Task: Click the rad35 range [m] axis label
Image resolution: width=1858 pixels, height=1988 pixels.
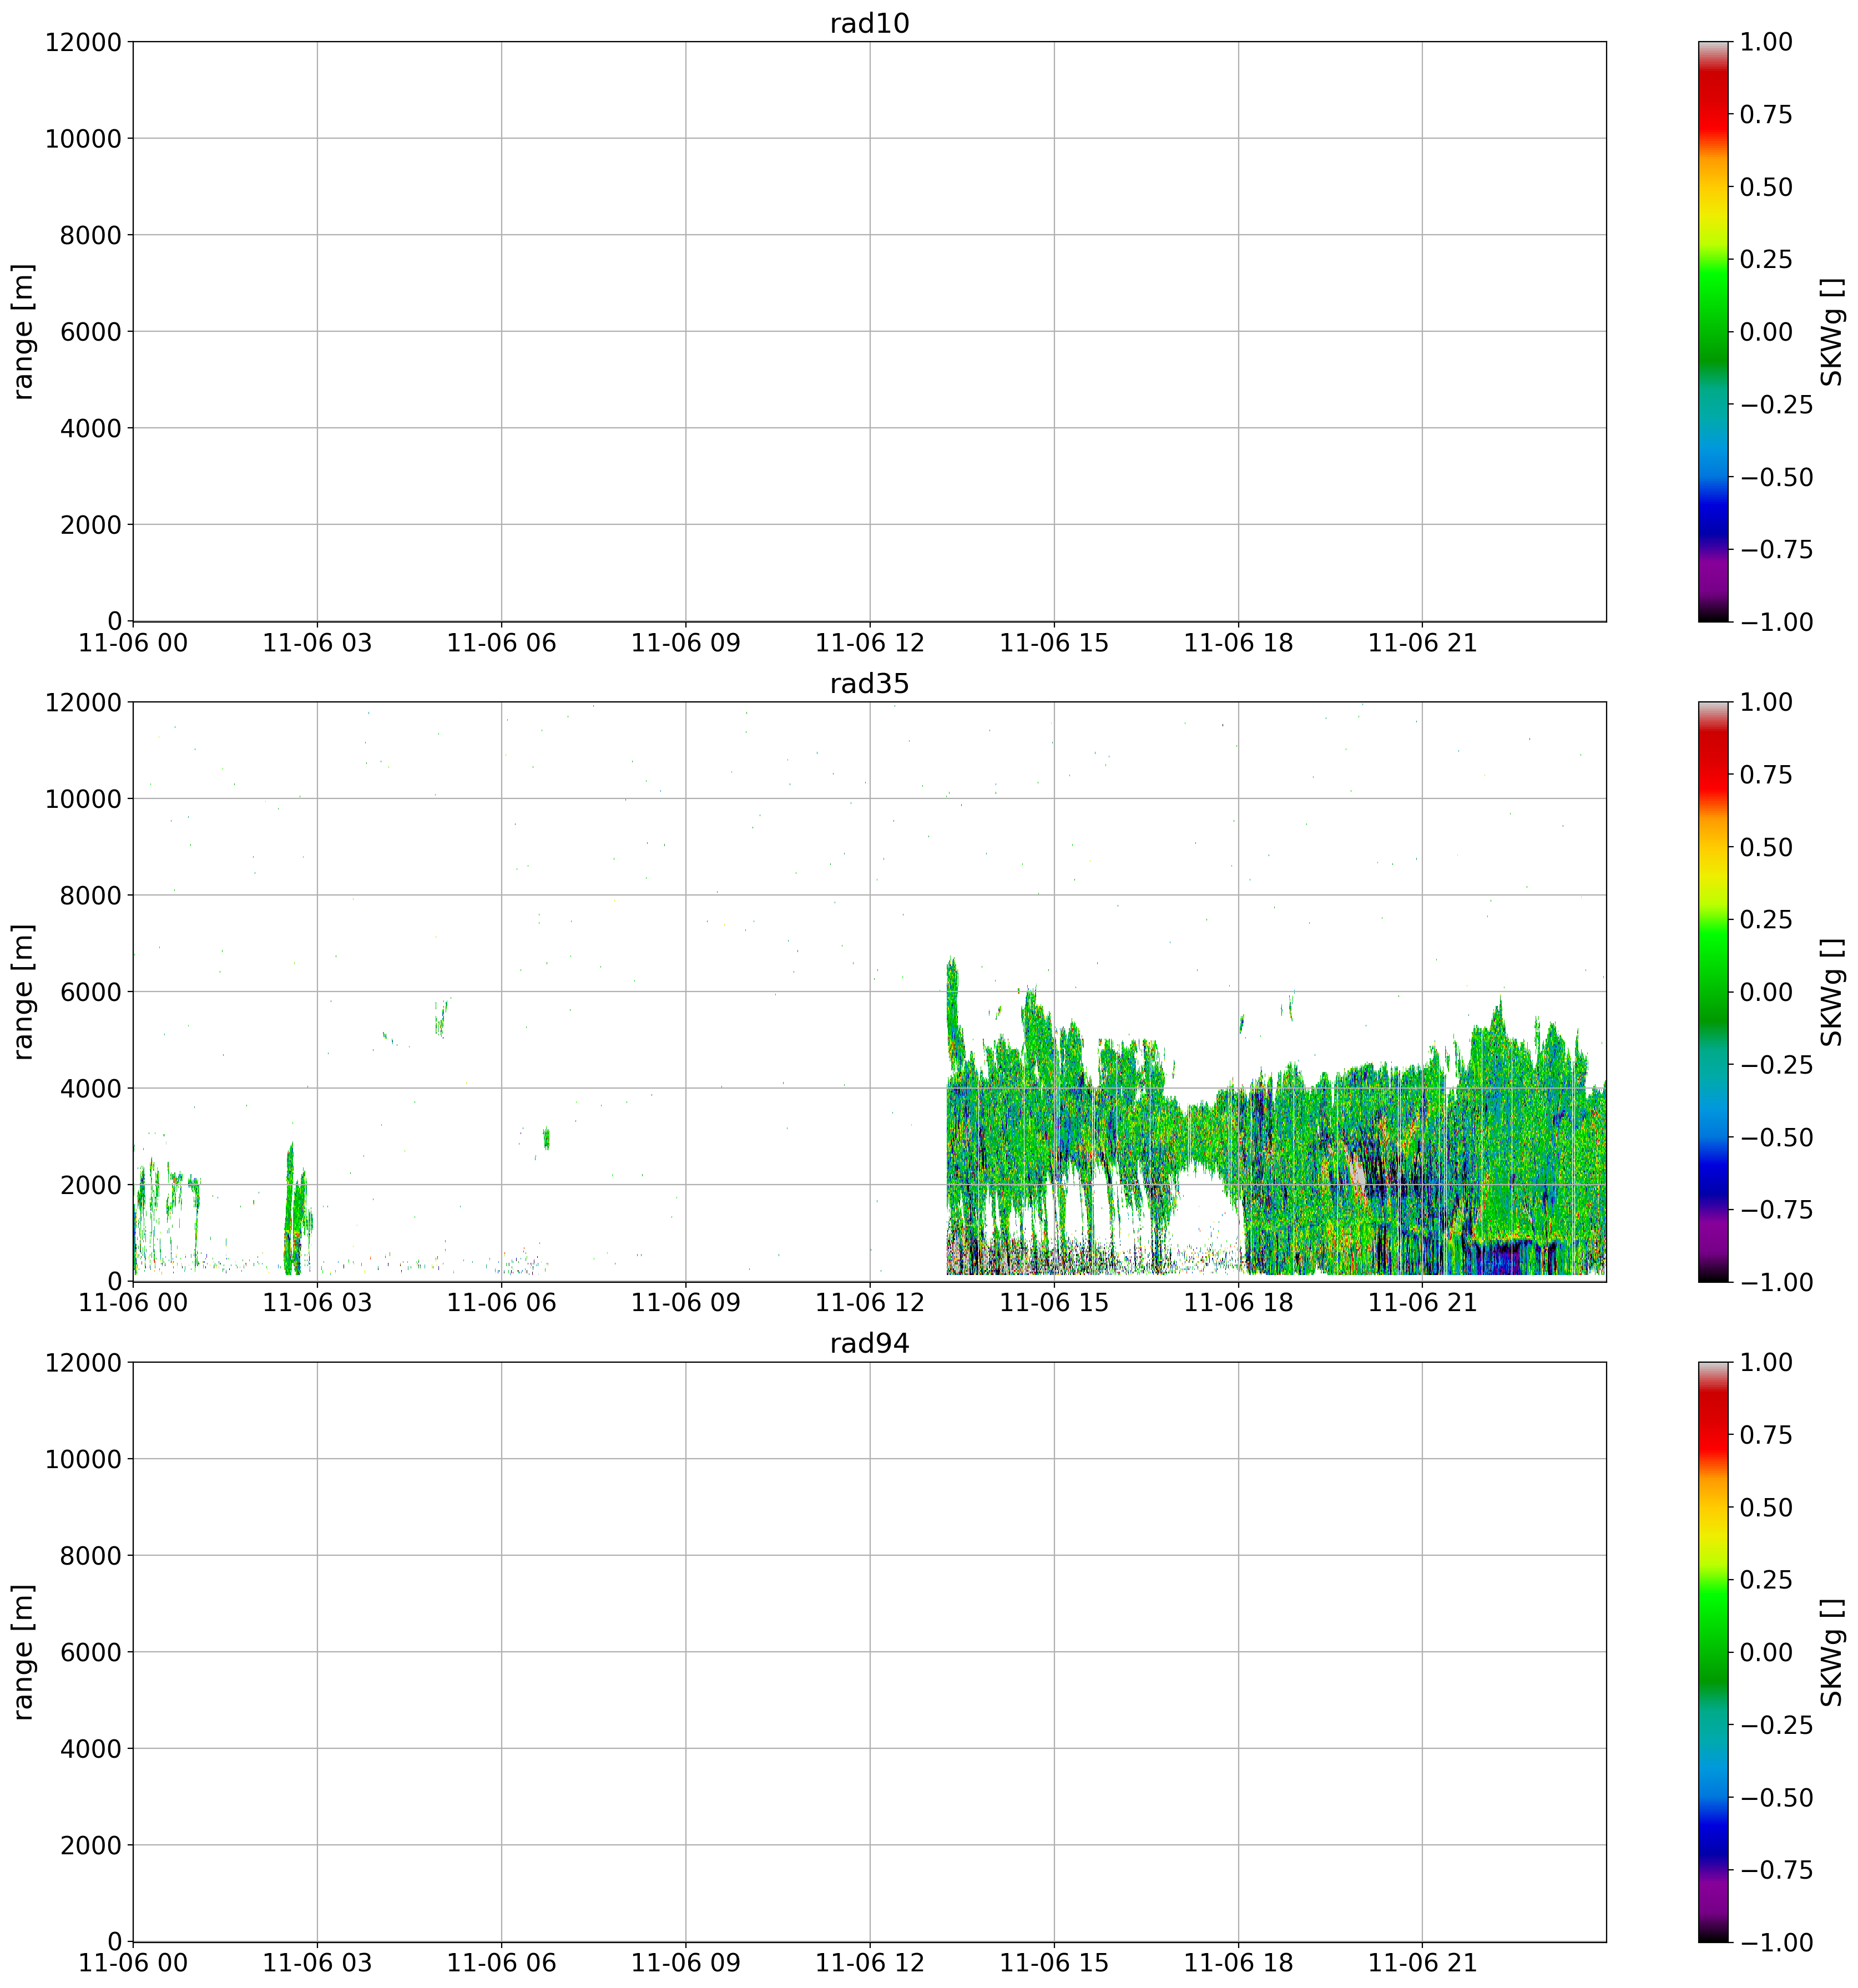Action: tap(24, 991)
